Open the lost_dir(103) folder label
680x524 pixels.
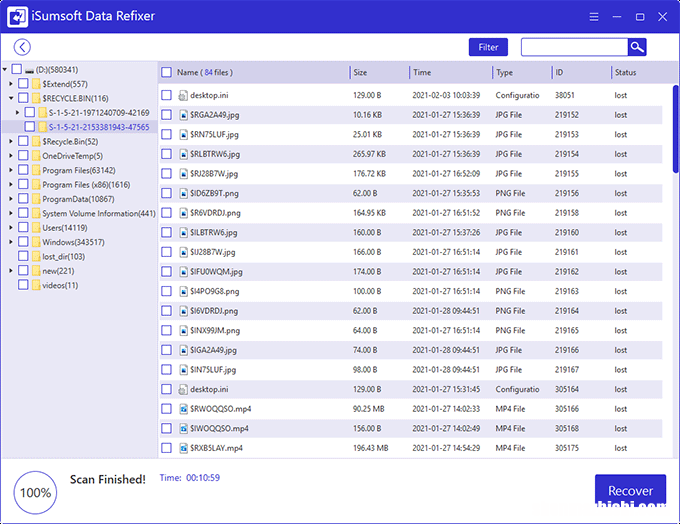point(64,256)
